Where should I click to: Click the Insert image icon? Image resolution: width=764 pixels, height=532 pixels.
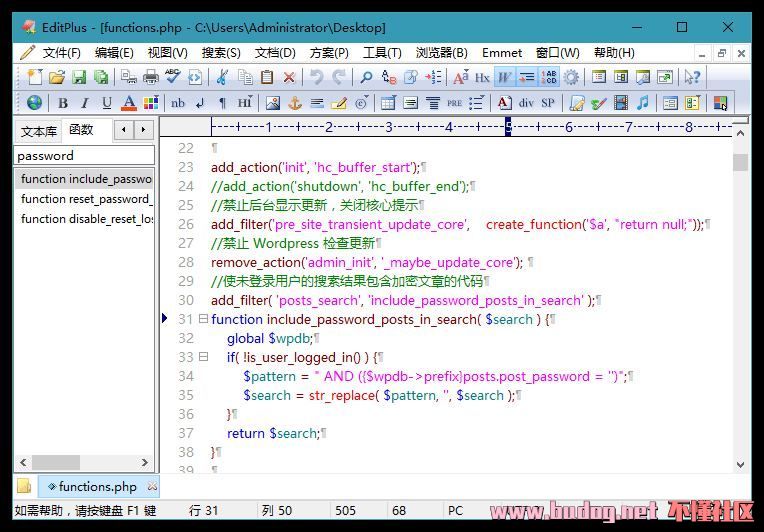click(273, 103)
